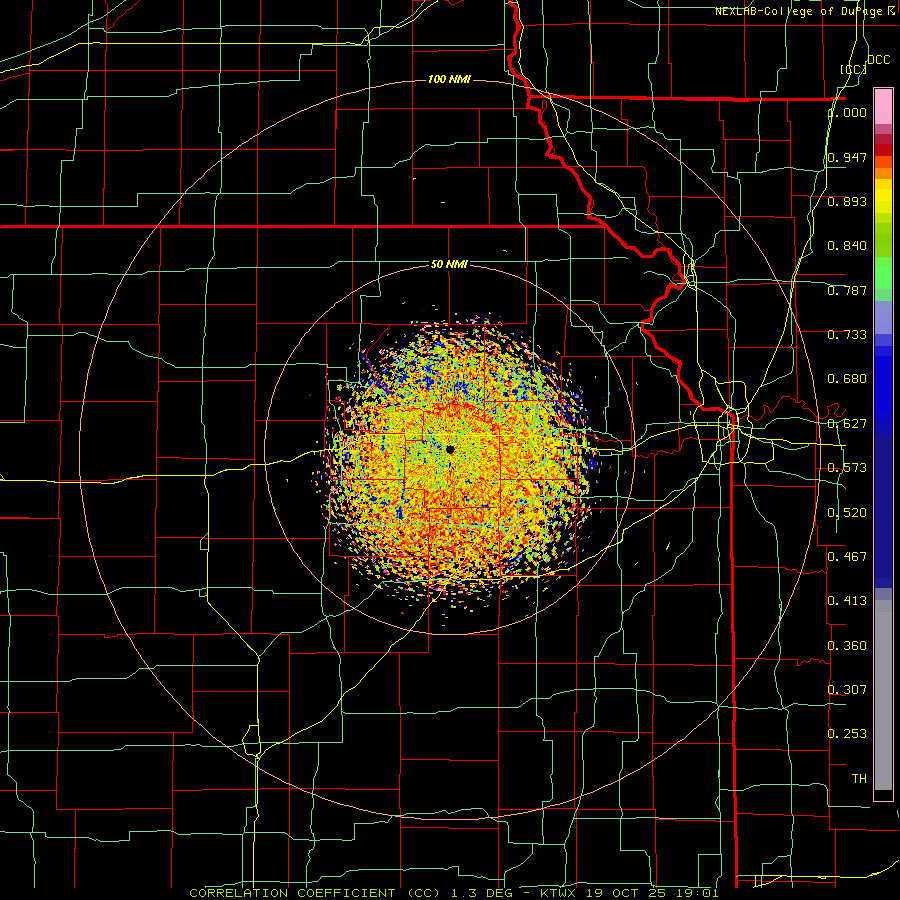Click the 19:01 time stamp
The height and width of the screenshot is (900, 900).
click(695, 893)
